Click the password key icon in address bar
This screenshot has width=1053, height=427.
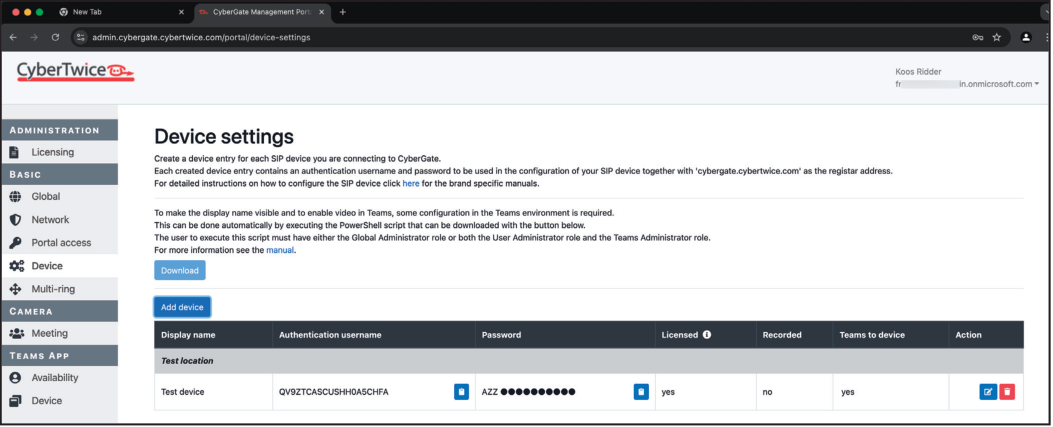click(x=978, y=38)
